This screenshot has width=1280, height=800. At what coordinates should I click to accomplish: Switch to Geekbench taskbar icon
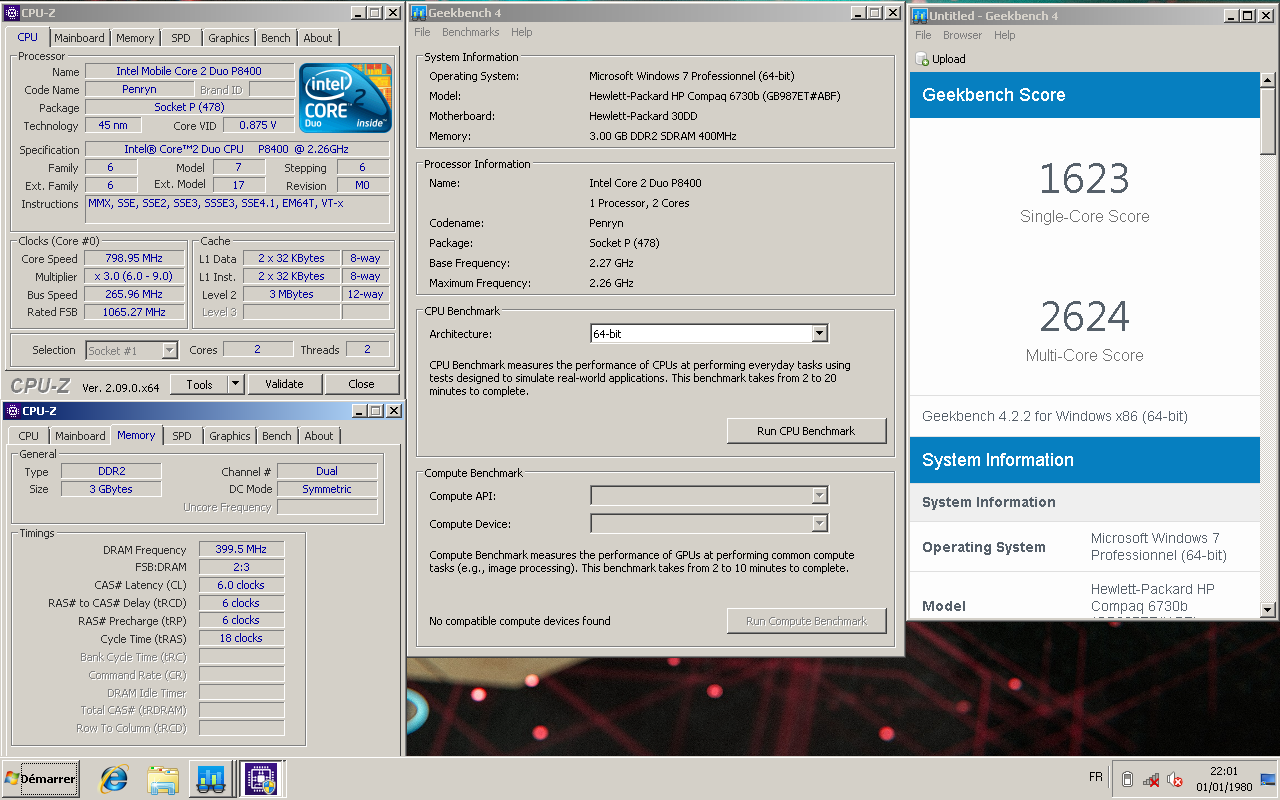[x=211, y=778]
